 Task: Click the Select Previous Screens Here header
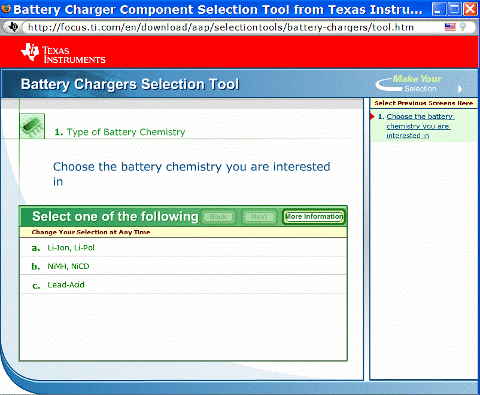424,103
